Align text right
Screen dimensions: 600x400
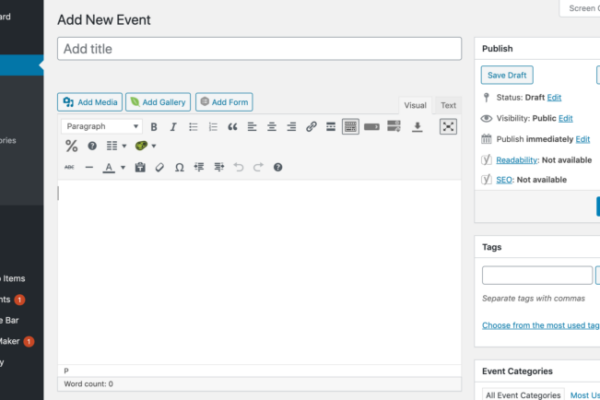tap(292, 127)
